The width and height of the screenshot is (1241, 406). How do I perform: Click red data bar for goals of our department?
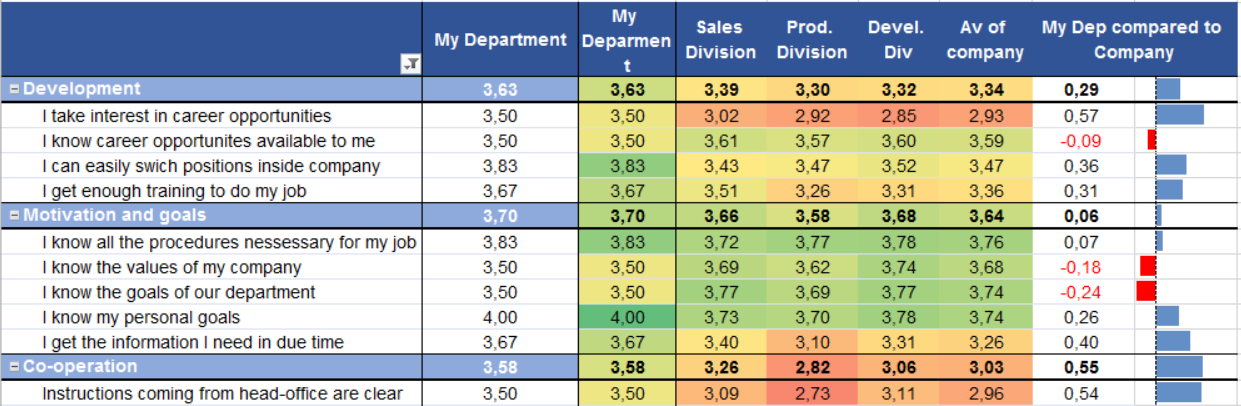[1146, 292]
